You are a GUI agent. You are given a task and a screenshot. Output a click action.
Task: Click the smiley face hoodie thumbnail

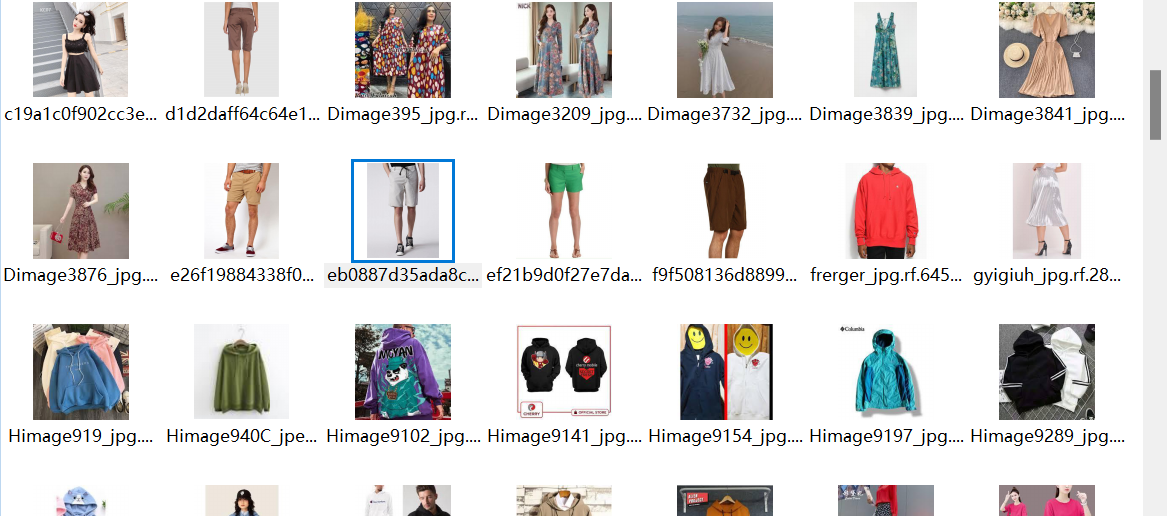click(725, 372)
